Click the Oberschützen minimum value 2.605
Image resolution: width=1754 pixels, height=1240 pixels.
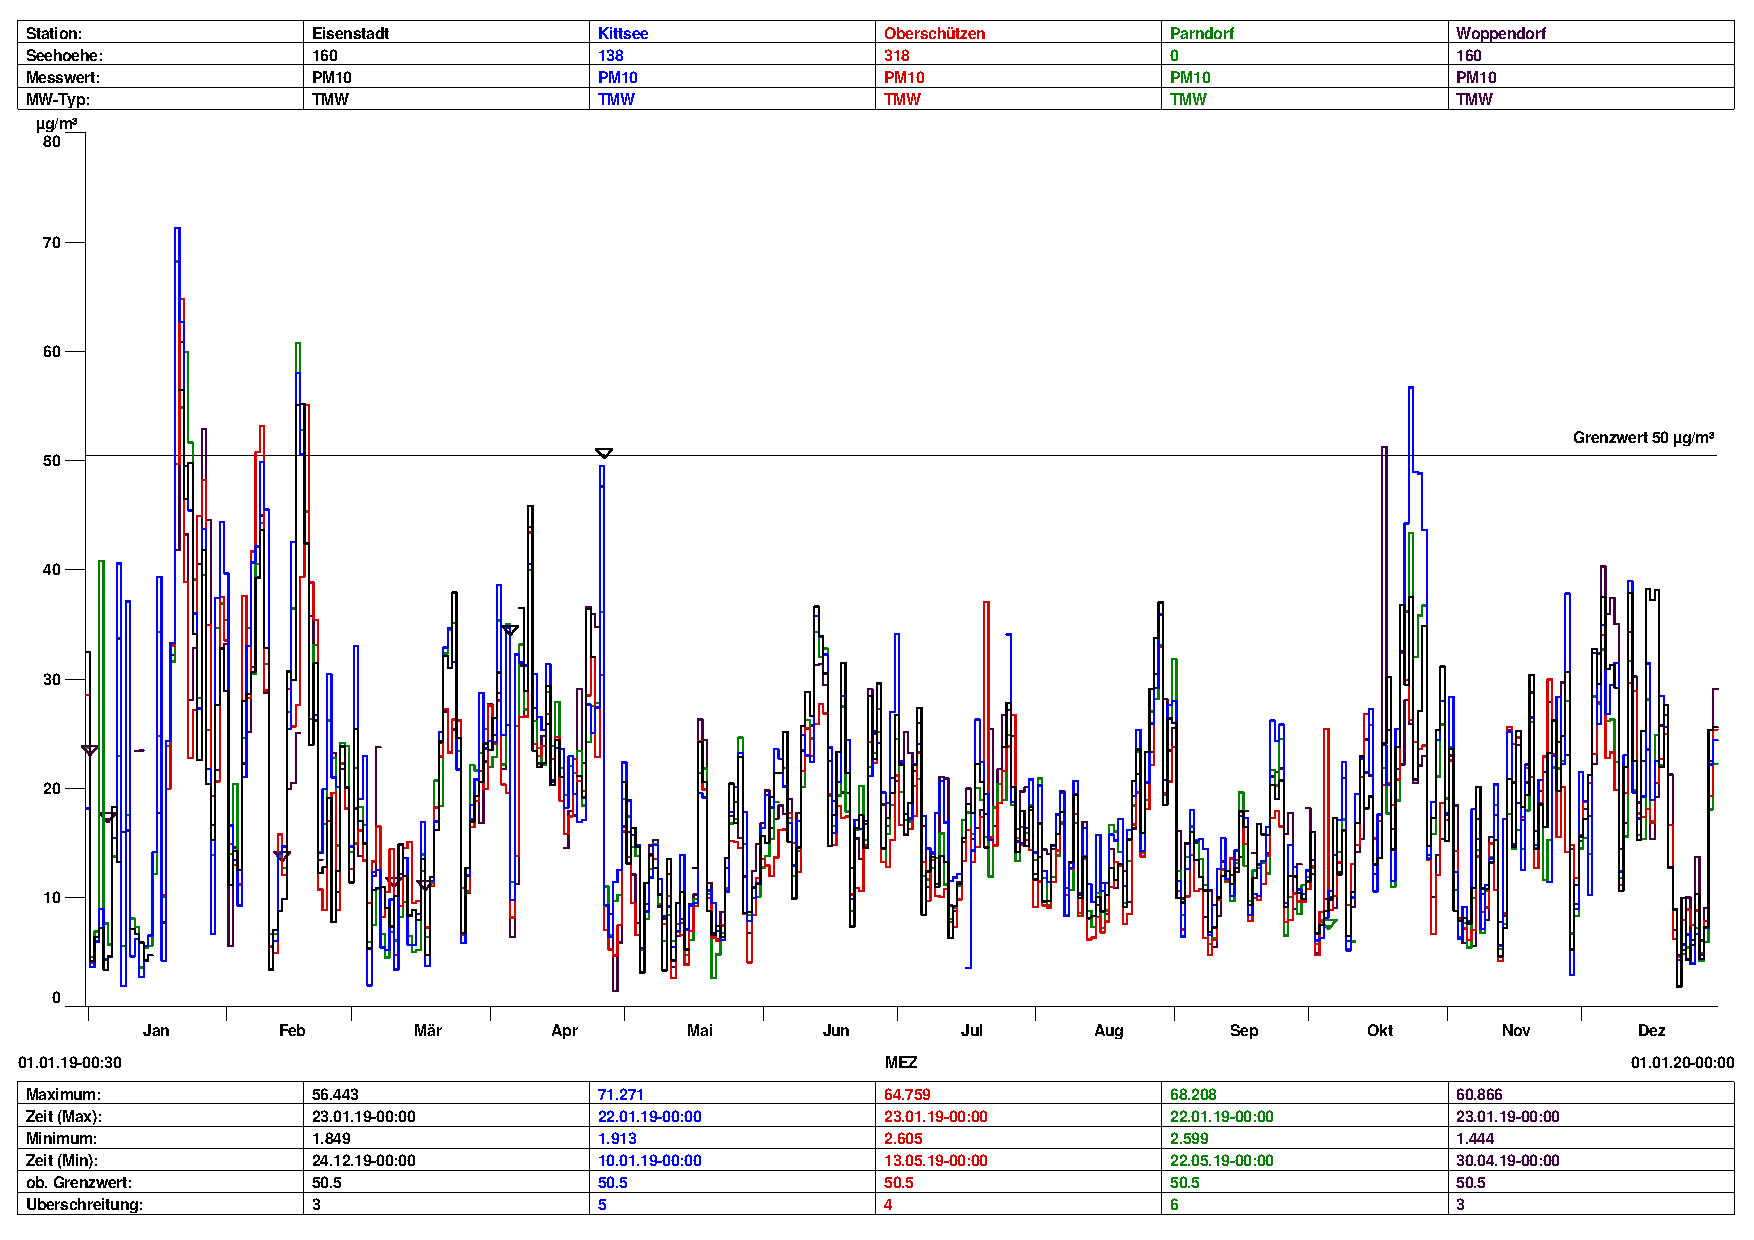[x=903, y=1139]
